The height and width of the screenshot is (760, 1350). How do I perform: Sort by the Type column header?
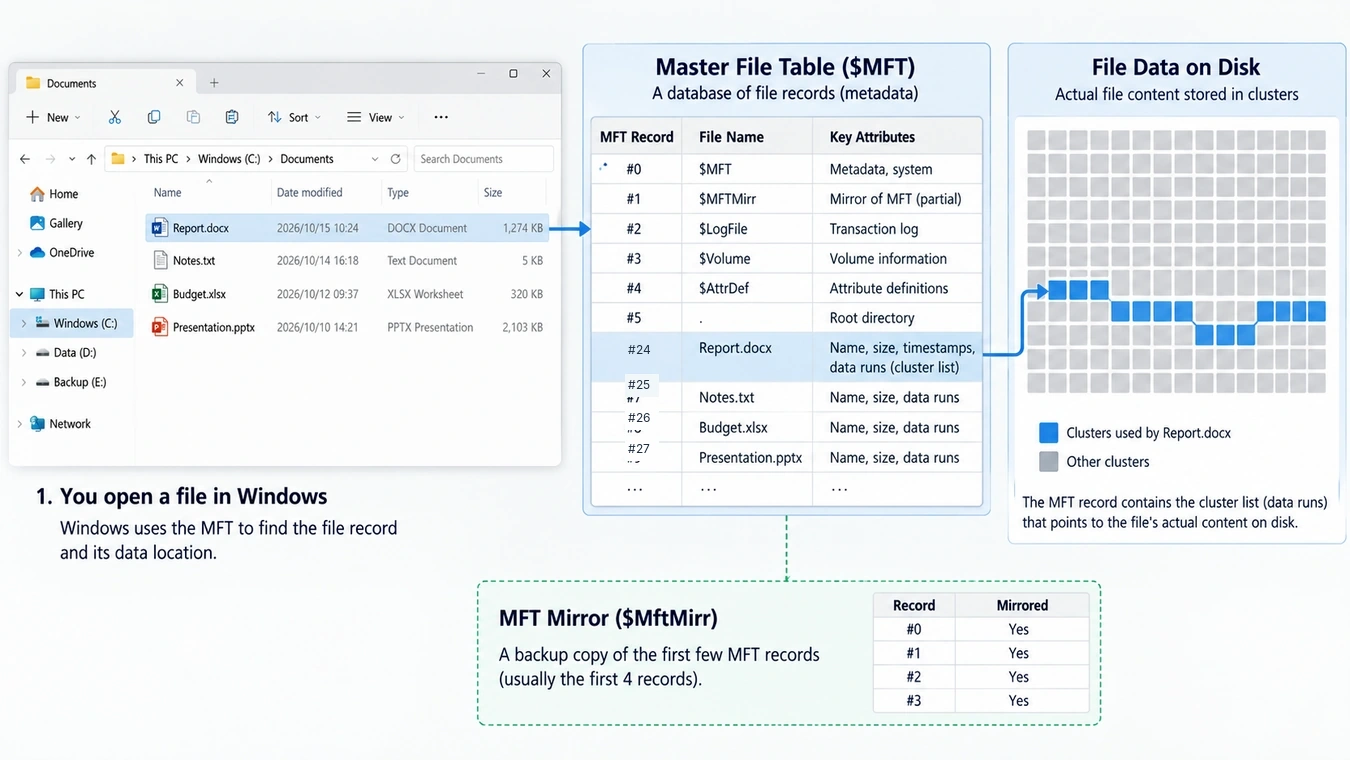[x=398, y=193]
